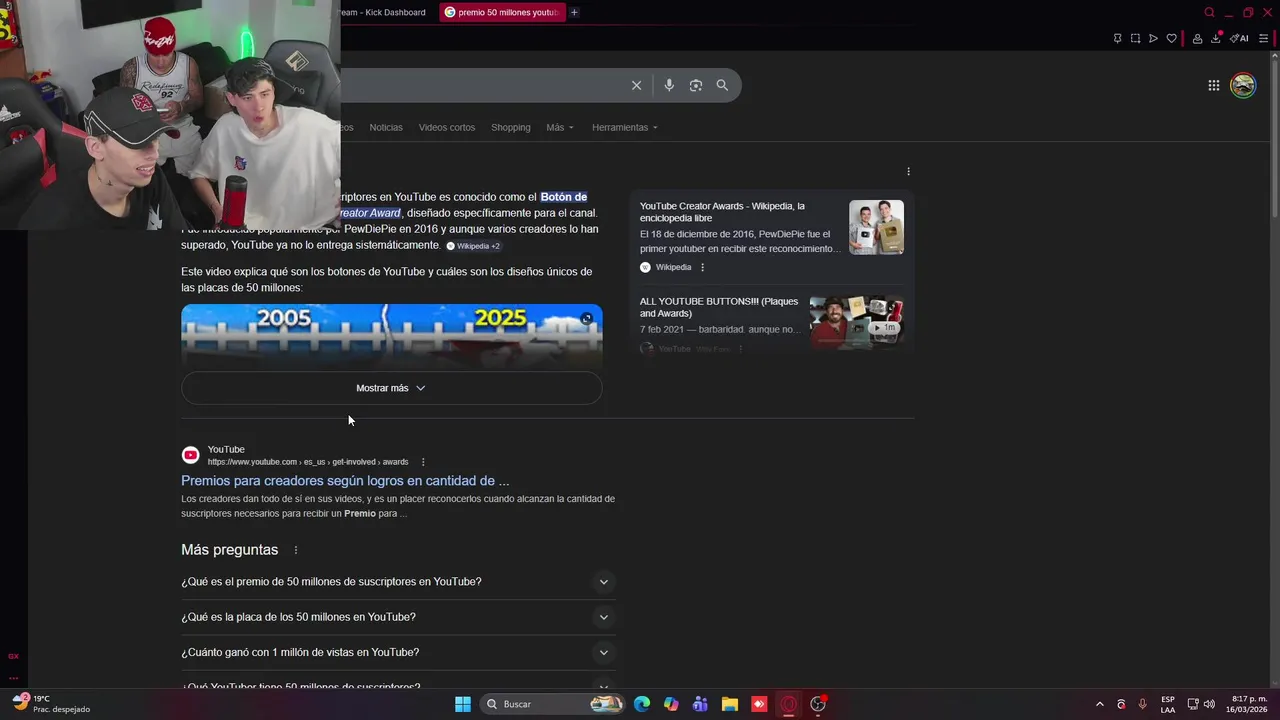Open Copilot from the taskbar
This screenshot has width=1280, height=720.
click(671, 704)
